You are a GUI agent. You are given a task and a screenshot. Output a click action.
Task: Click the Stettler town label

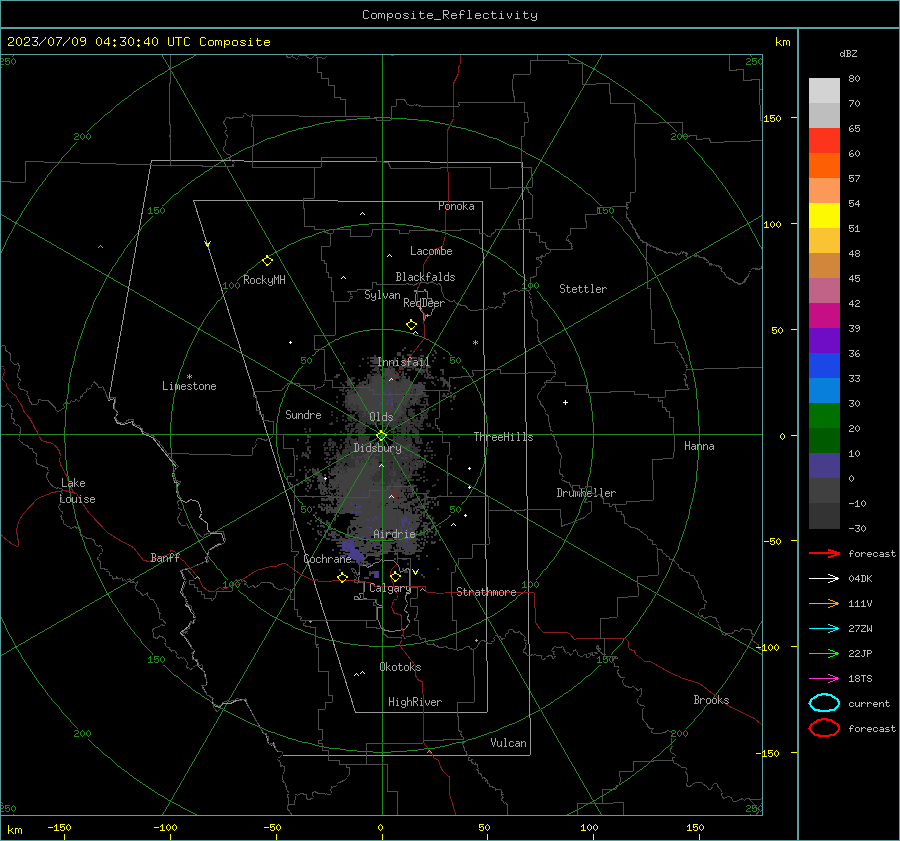[x=583, y=289]
